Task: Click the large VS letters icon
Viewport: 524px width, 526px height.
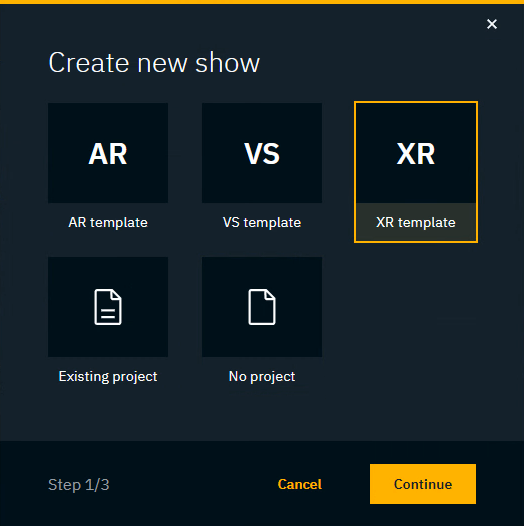Action: pos(262,154)
